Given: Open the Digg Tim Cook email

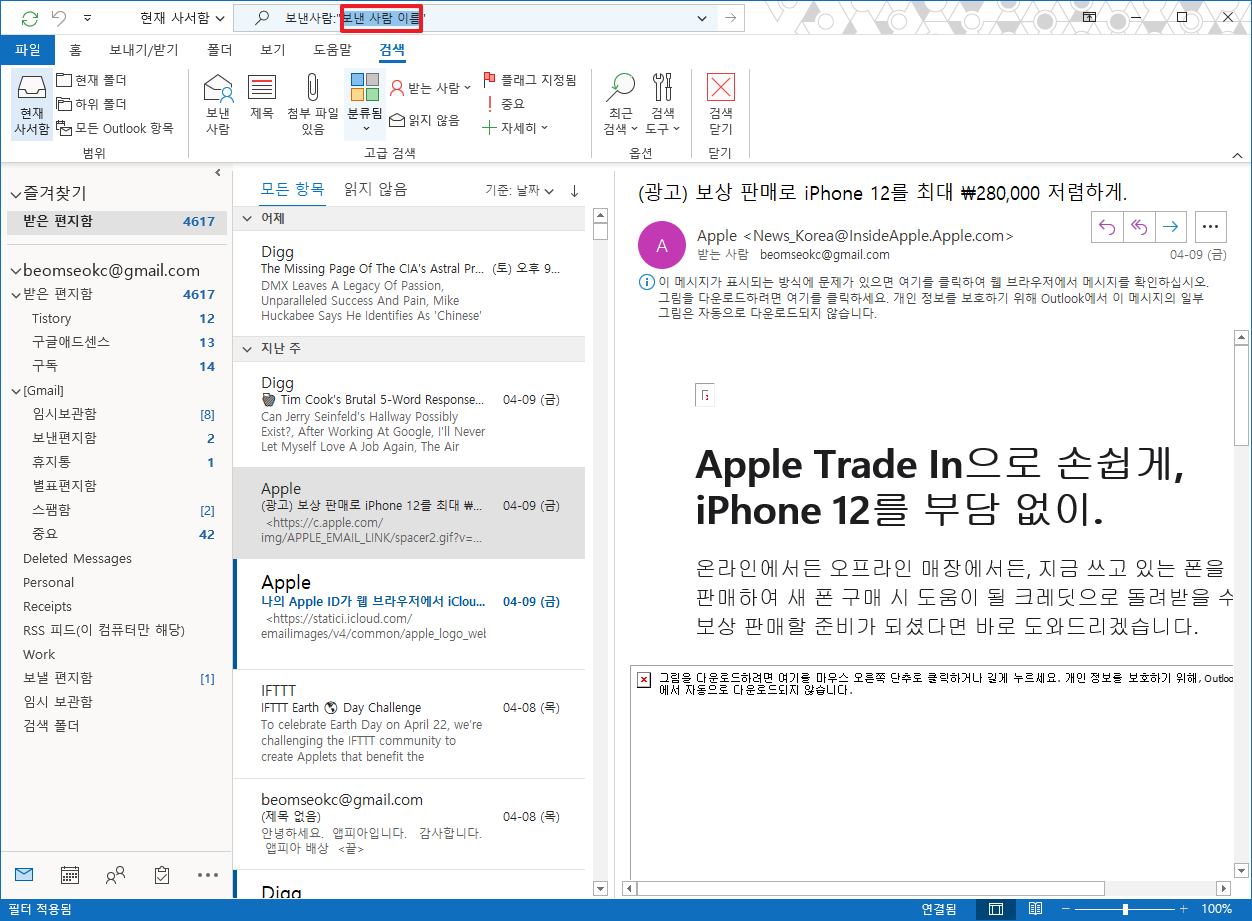Looking at the screenshot, I should click(x=409, y=413).
